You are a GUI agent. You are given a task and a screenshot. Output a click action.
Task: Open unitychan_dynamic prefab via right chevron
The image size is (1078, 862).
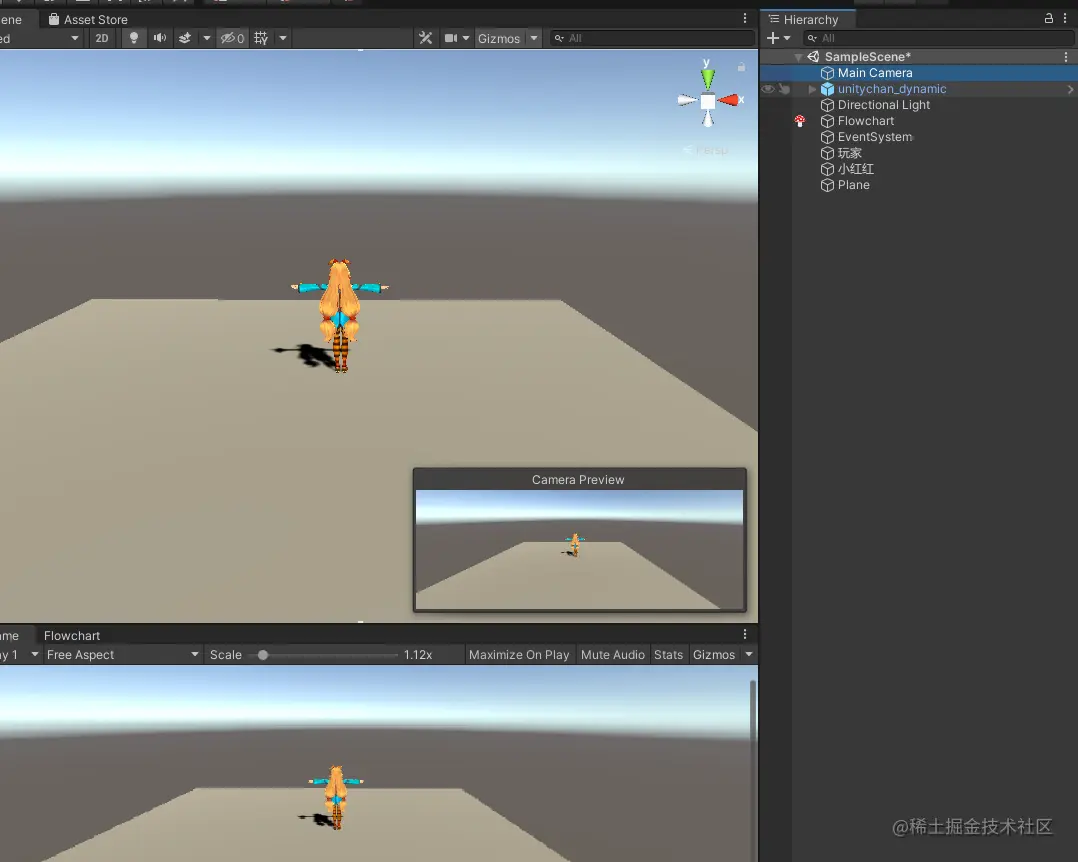1070,89
